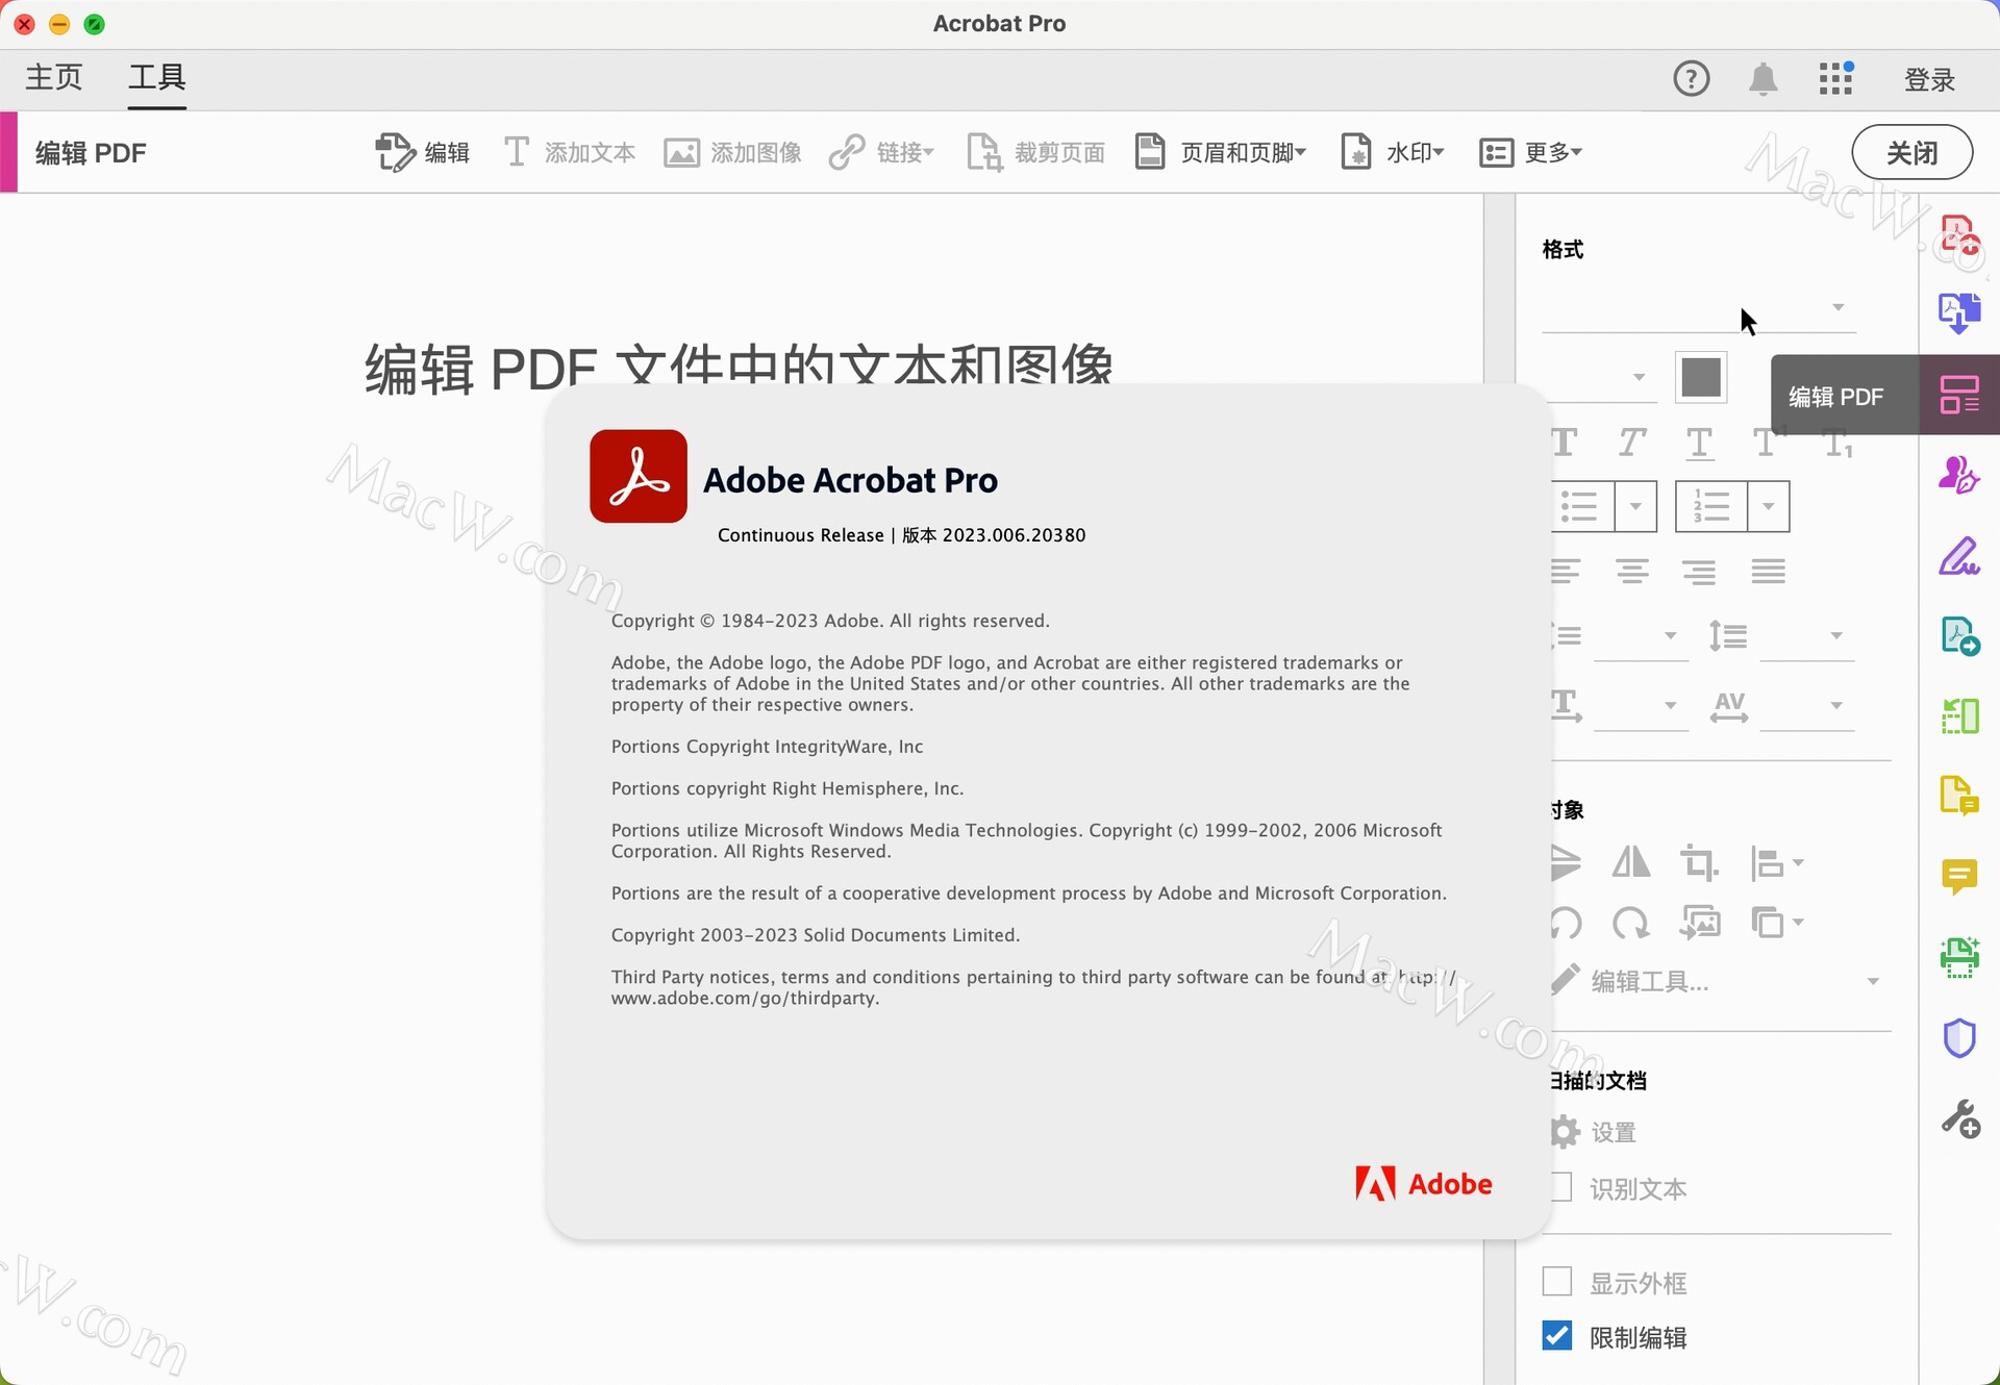Click the 登录 (Sign In) link

click(x=1928, y=79)
